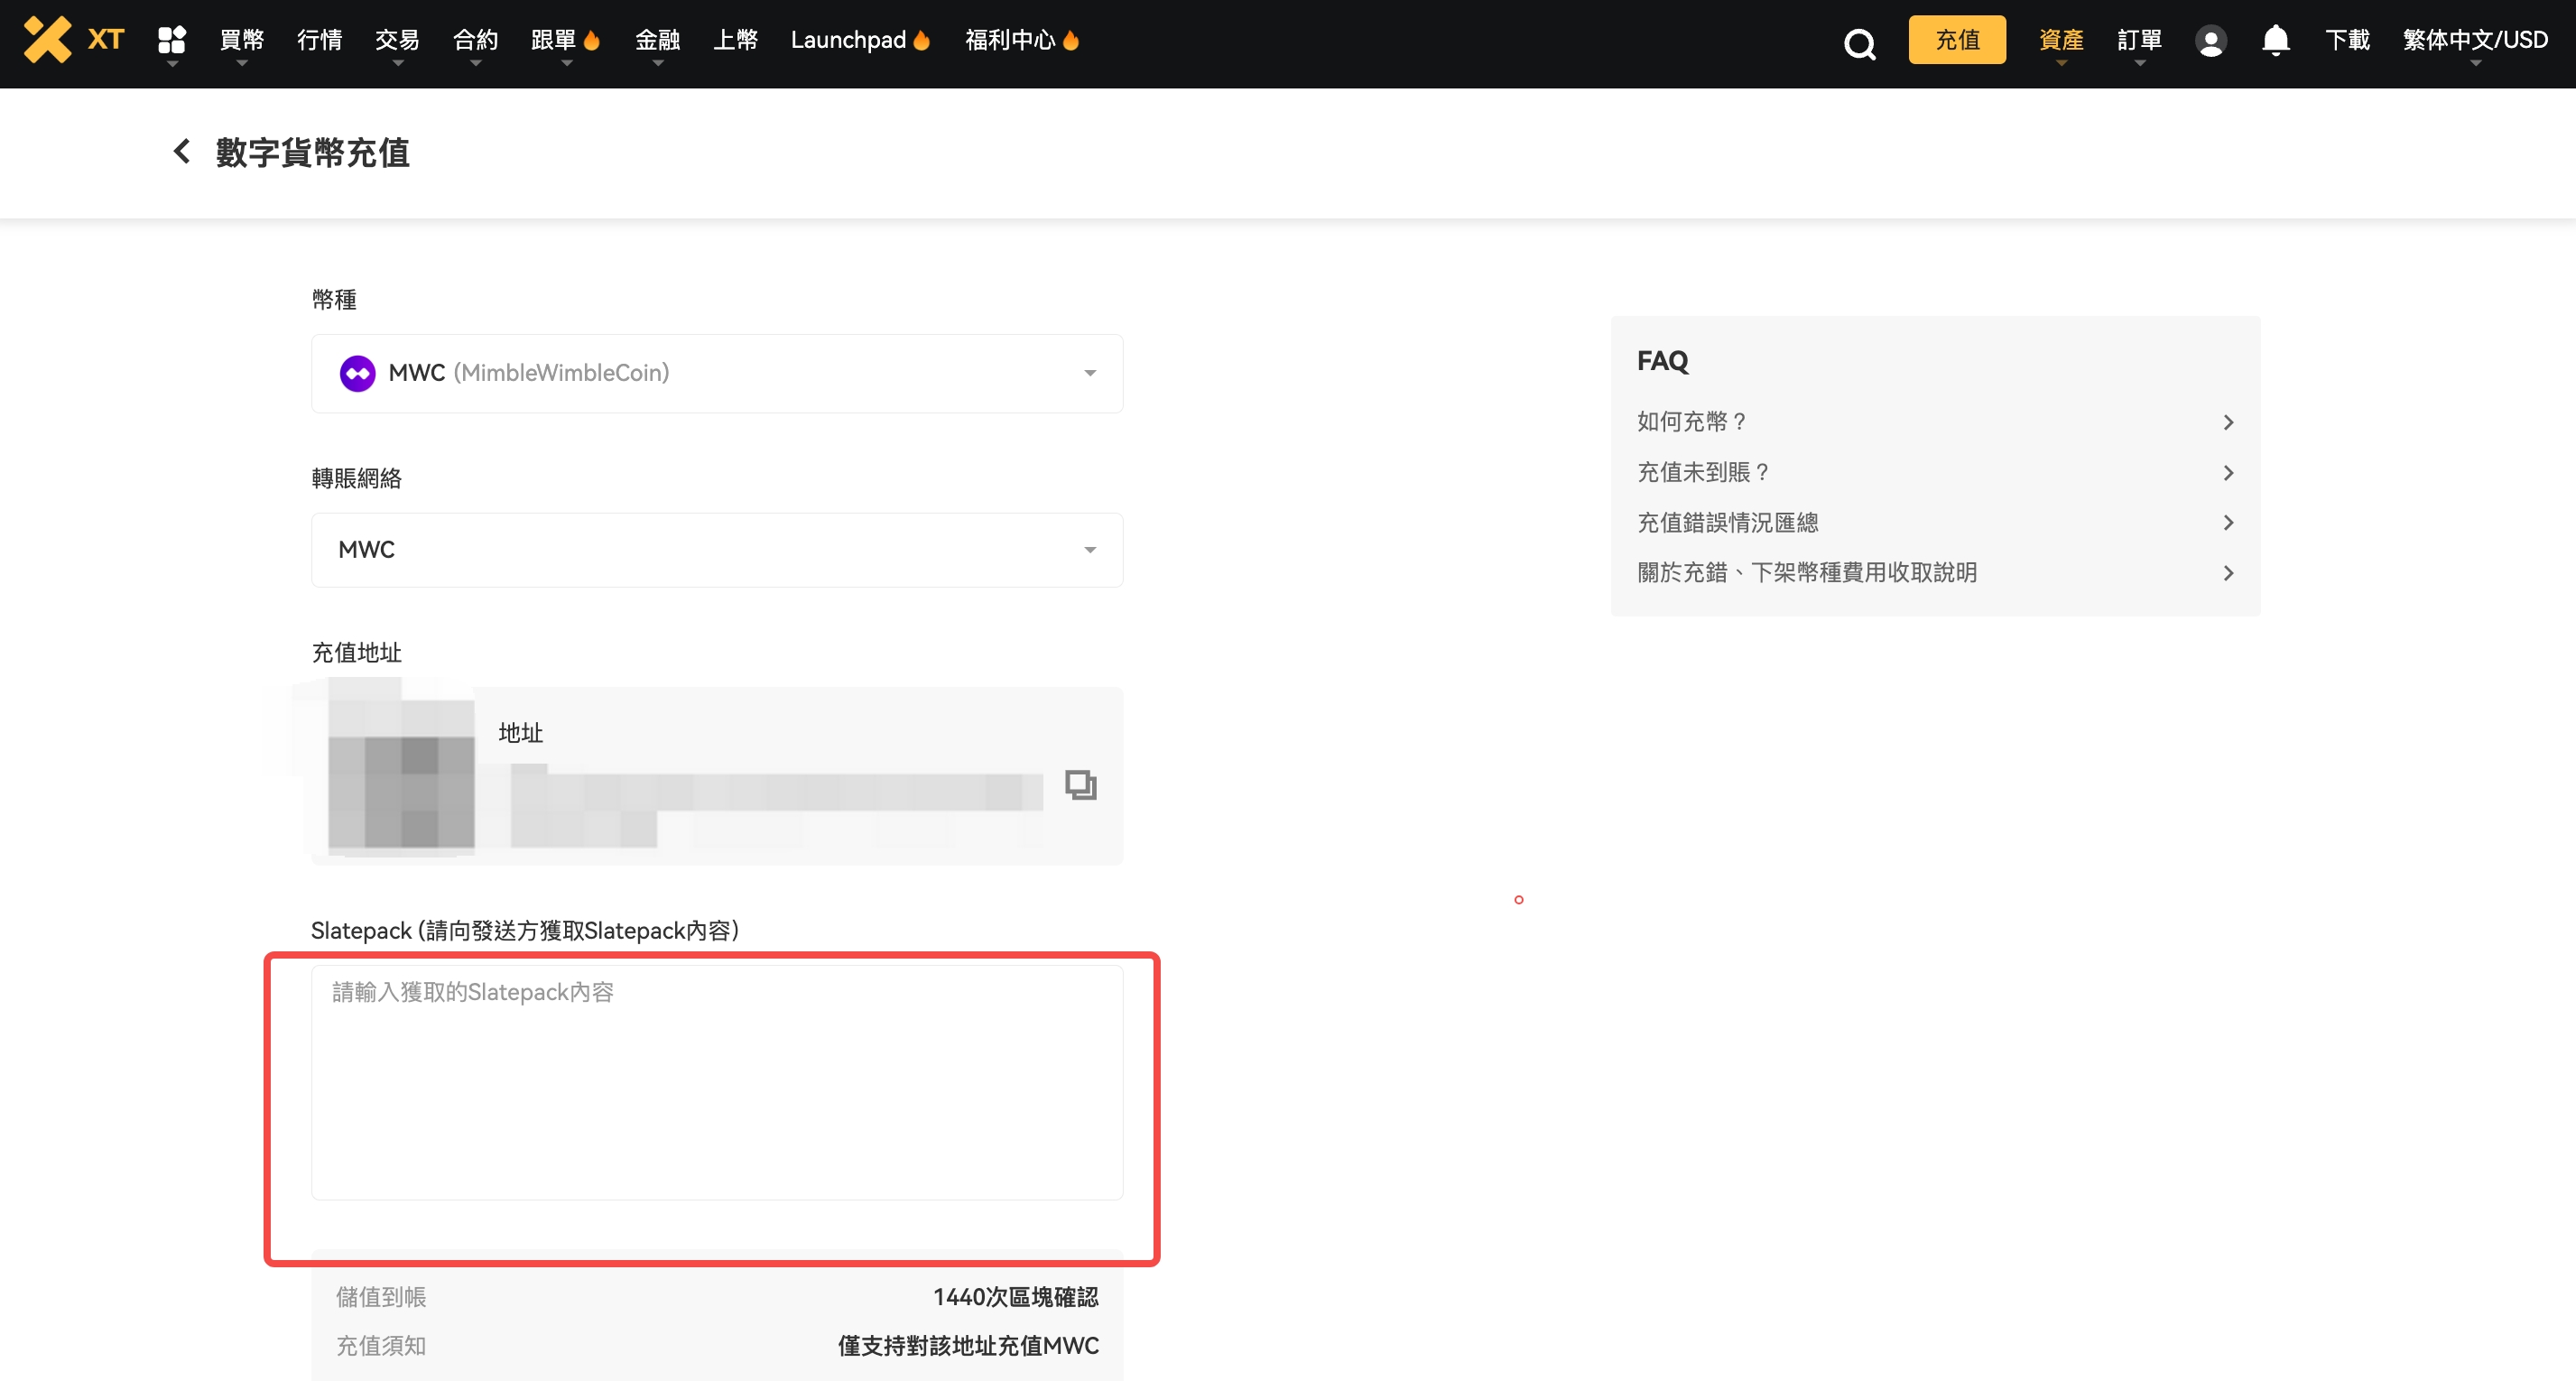Click the MWC coin logo icon

point(357,373)
